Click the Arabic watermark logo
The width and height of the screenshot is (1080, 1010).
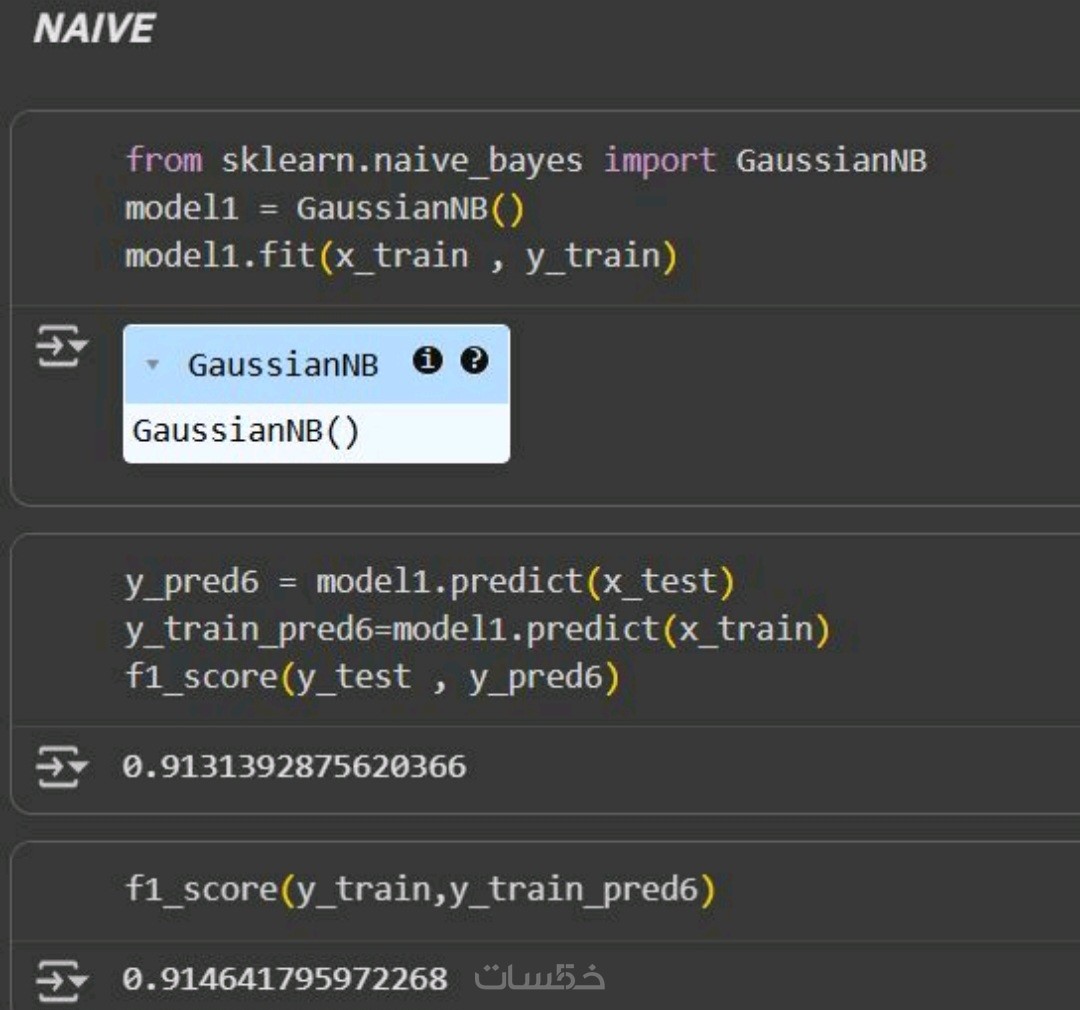point(540,976)
